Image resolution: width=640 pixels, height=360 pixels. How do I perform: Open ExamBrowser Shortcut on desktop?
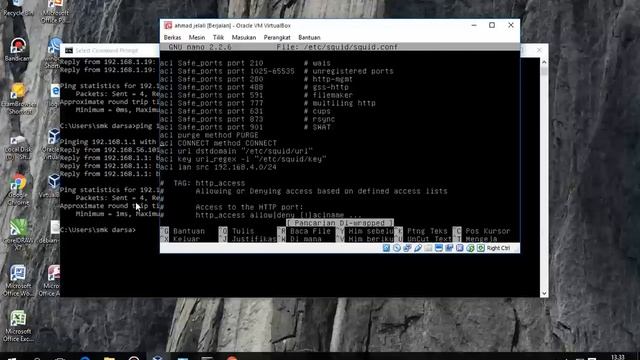pyautogui.click(x=18, y=99)
